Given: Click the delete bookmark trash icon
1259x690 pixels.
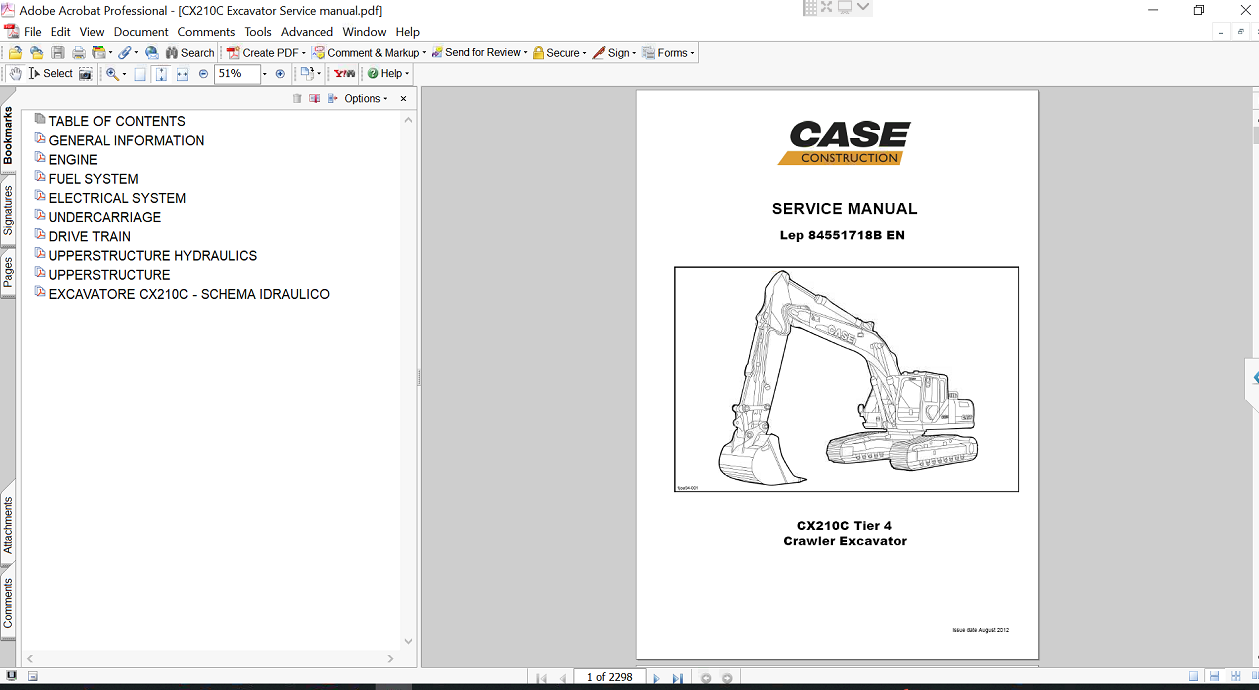Looking at the screenshot, I should coord(297,99).
